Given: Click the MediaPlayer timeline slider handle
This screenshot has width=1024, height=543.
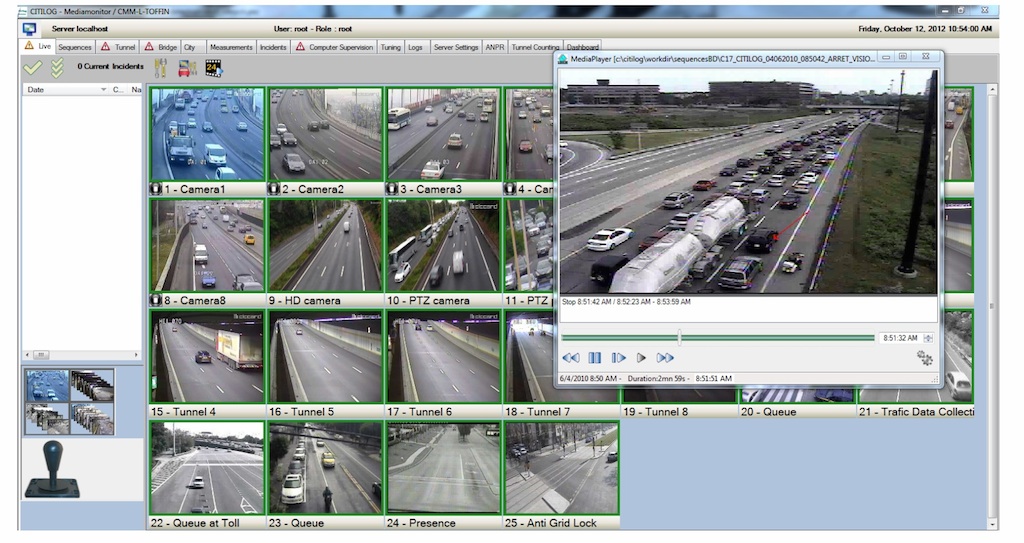Looking at the screenshot, I should pyautogui.click(x=680, y=338).
